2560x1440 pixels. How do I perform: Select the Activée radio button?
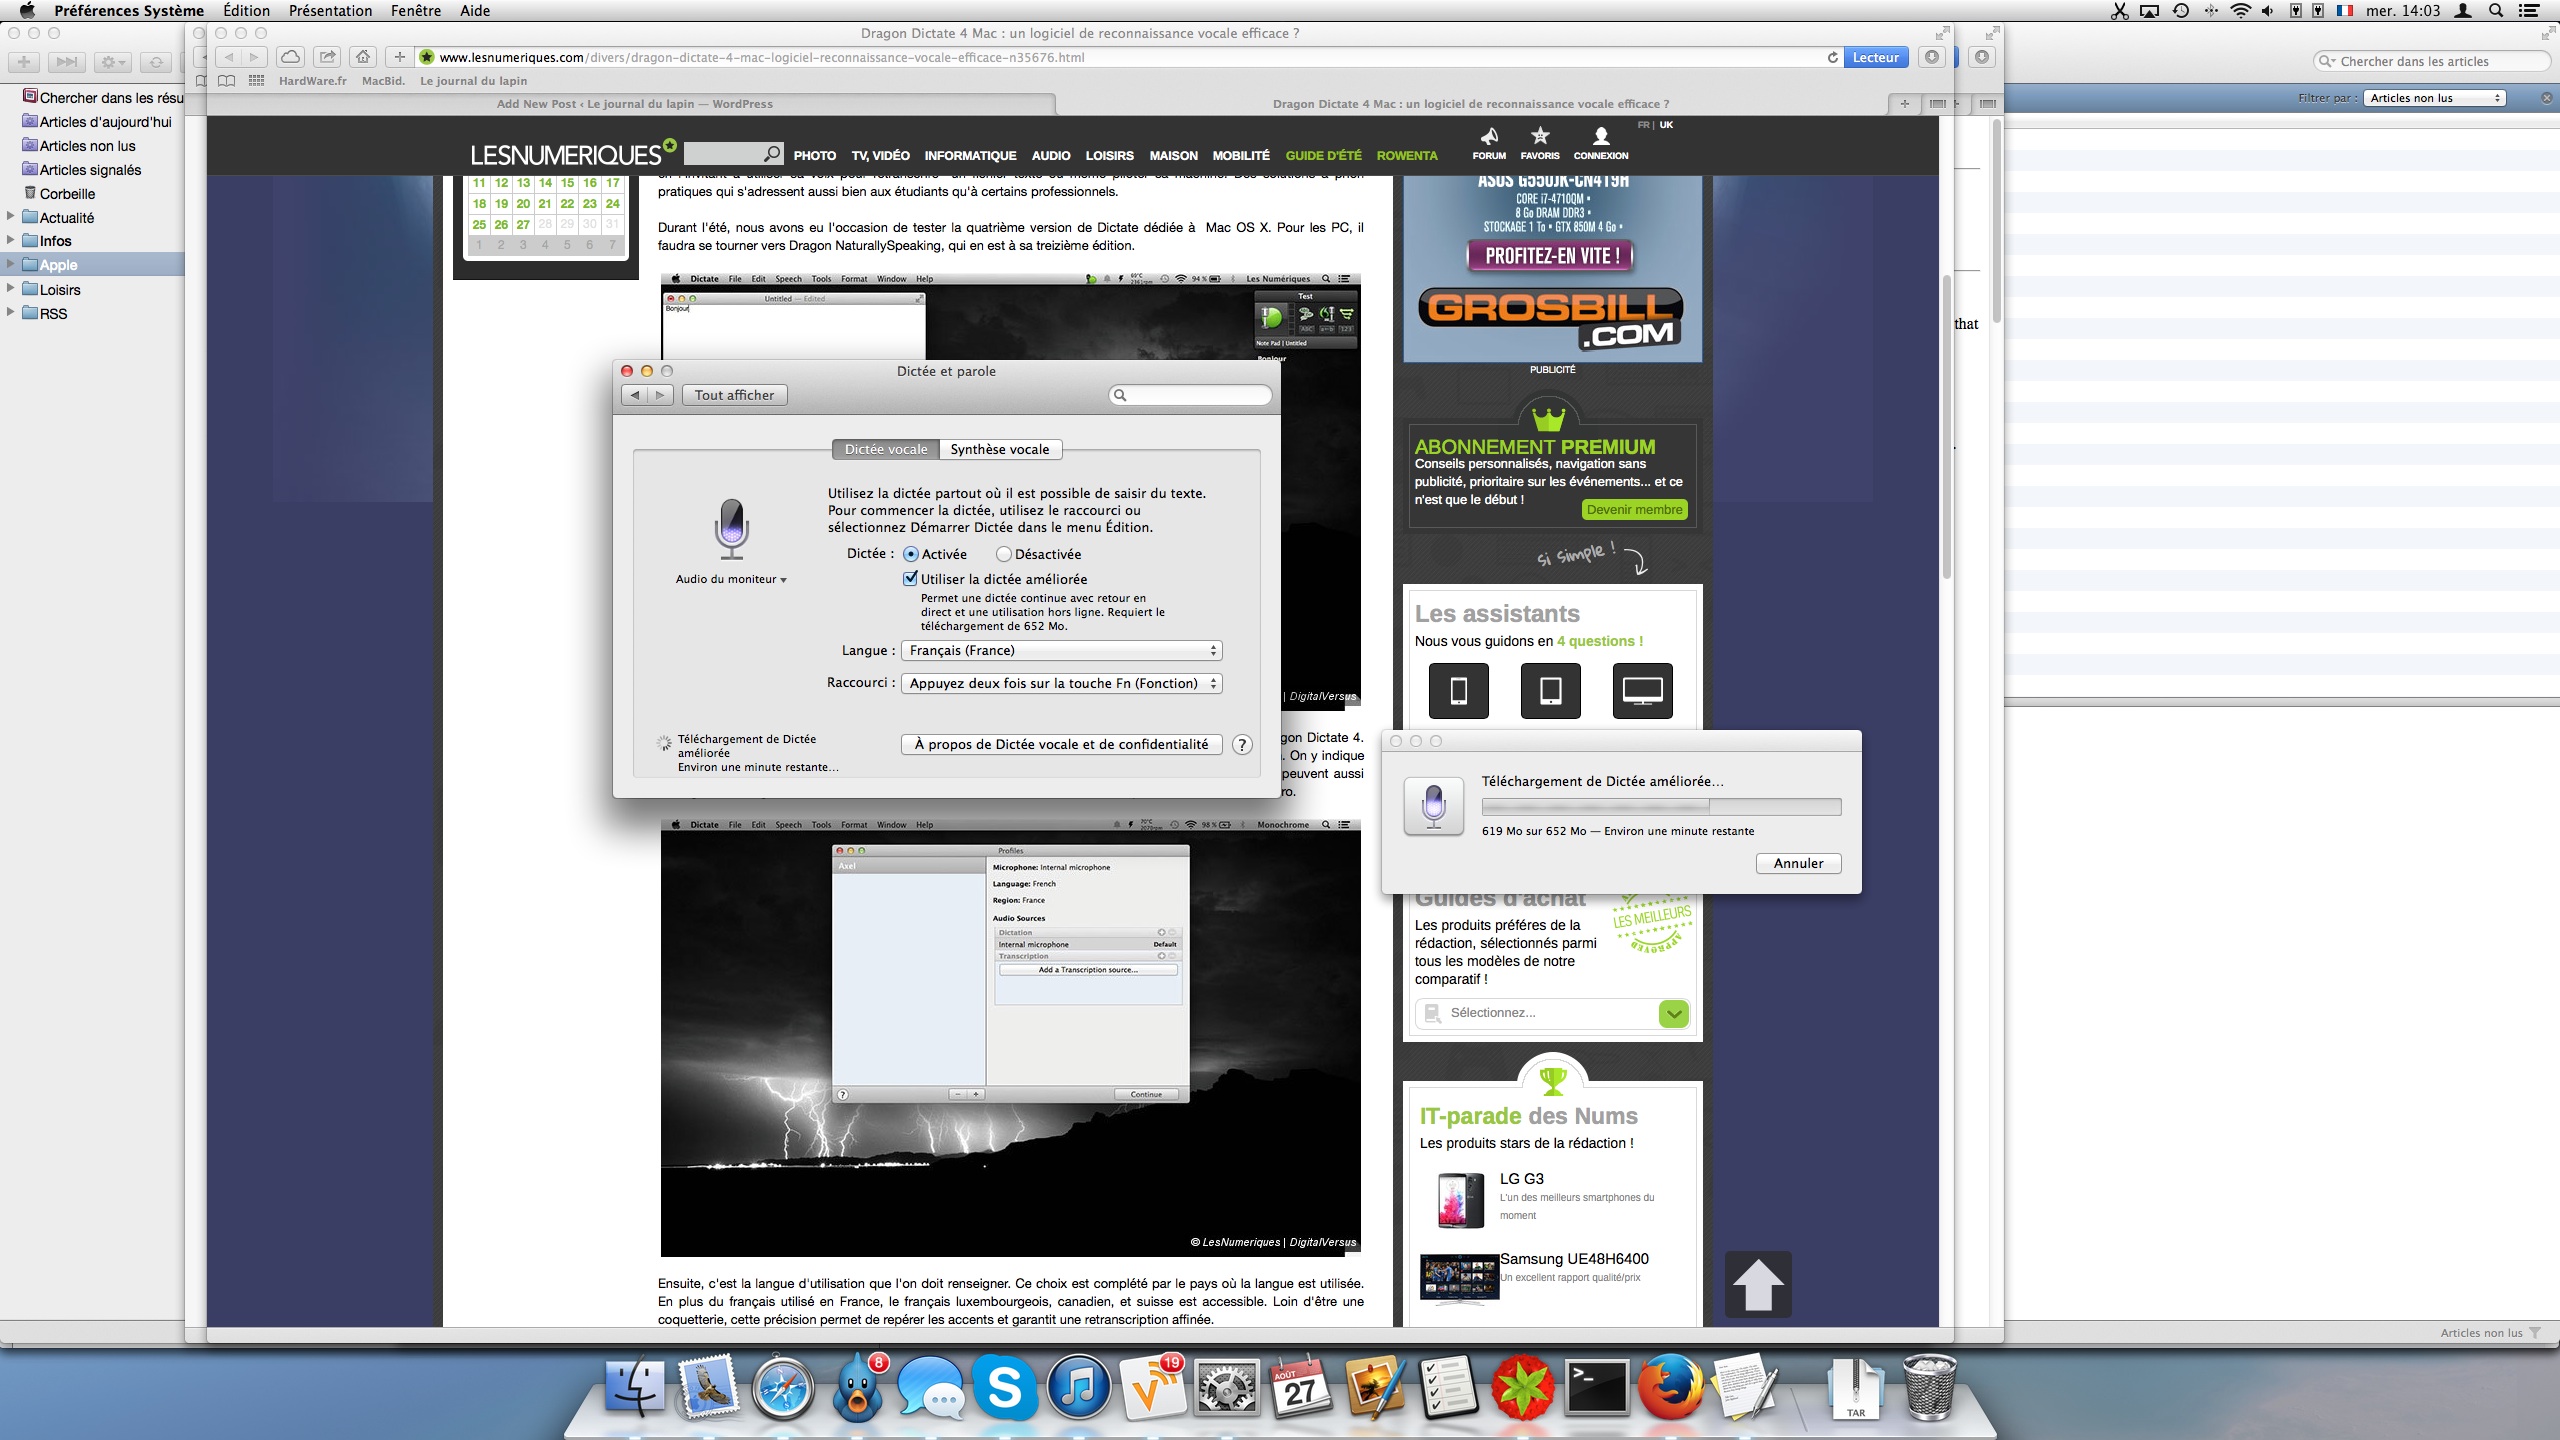tap(910, 554)
